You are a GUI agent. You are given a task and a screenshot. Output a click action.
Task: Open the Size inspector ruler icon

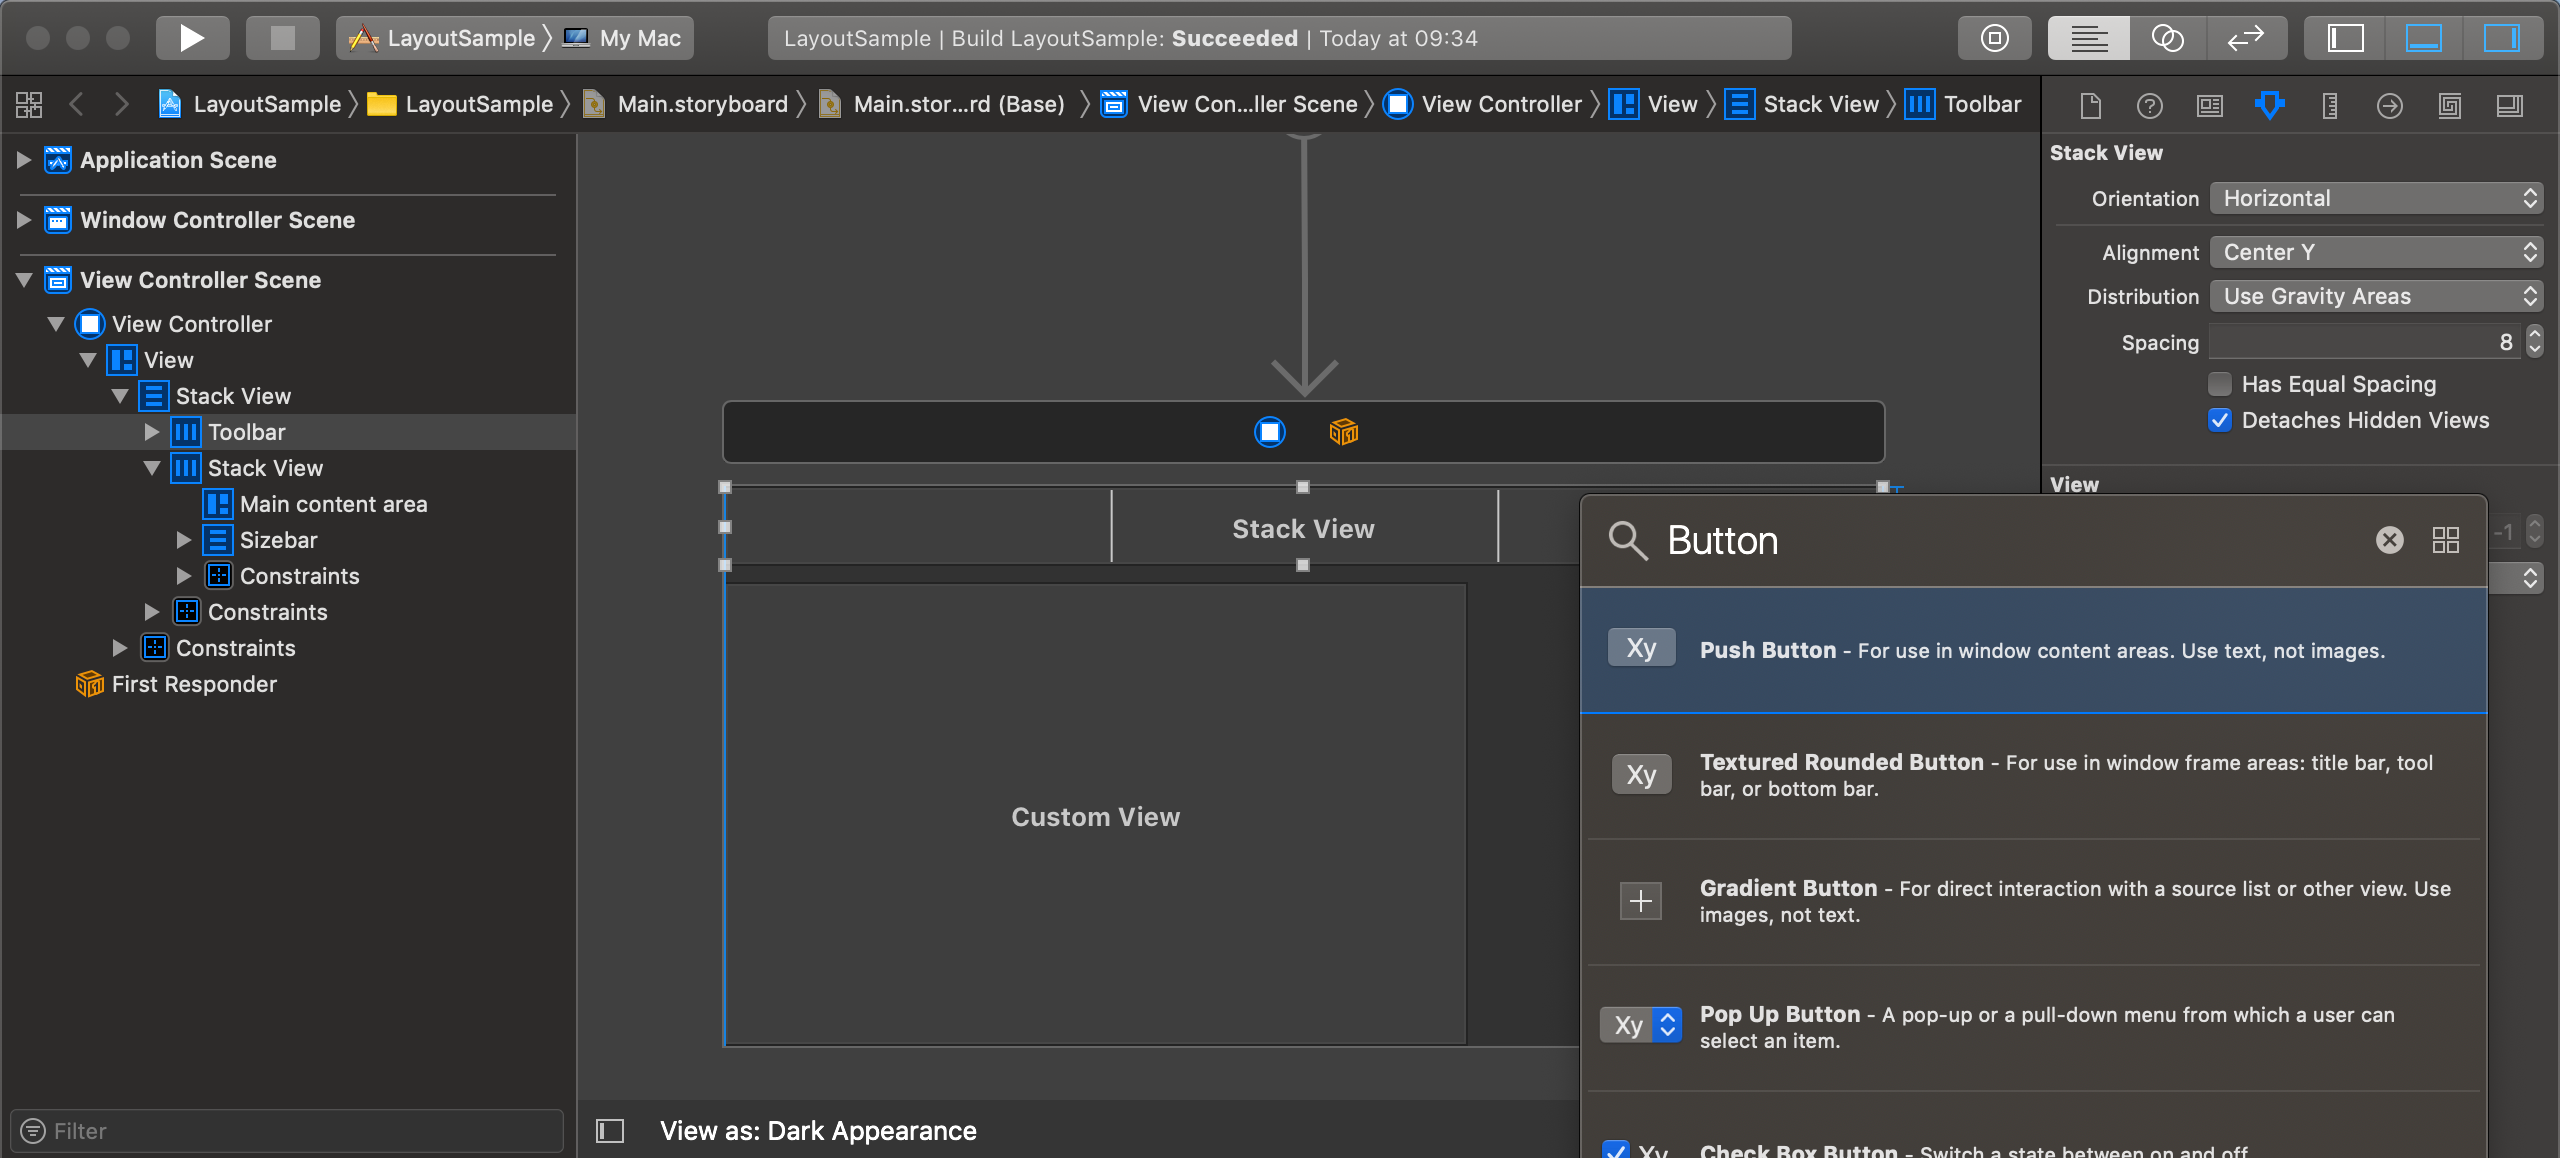click(x=2329, y=105)
